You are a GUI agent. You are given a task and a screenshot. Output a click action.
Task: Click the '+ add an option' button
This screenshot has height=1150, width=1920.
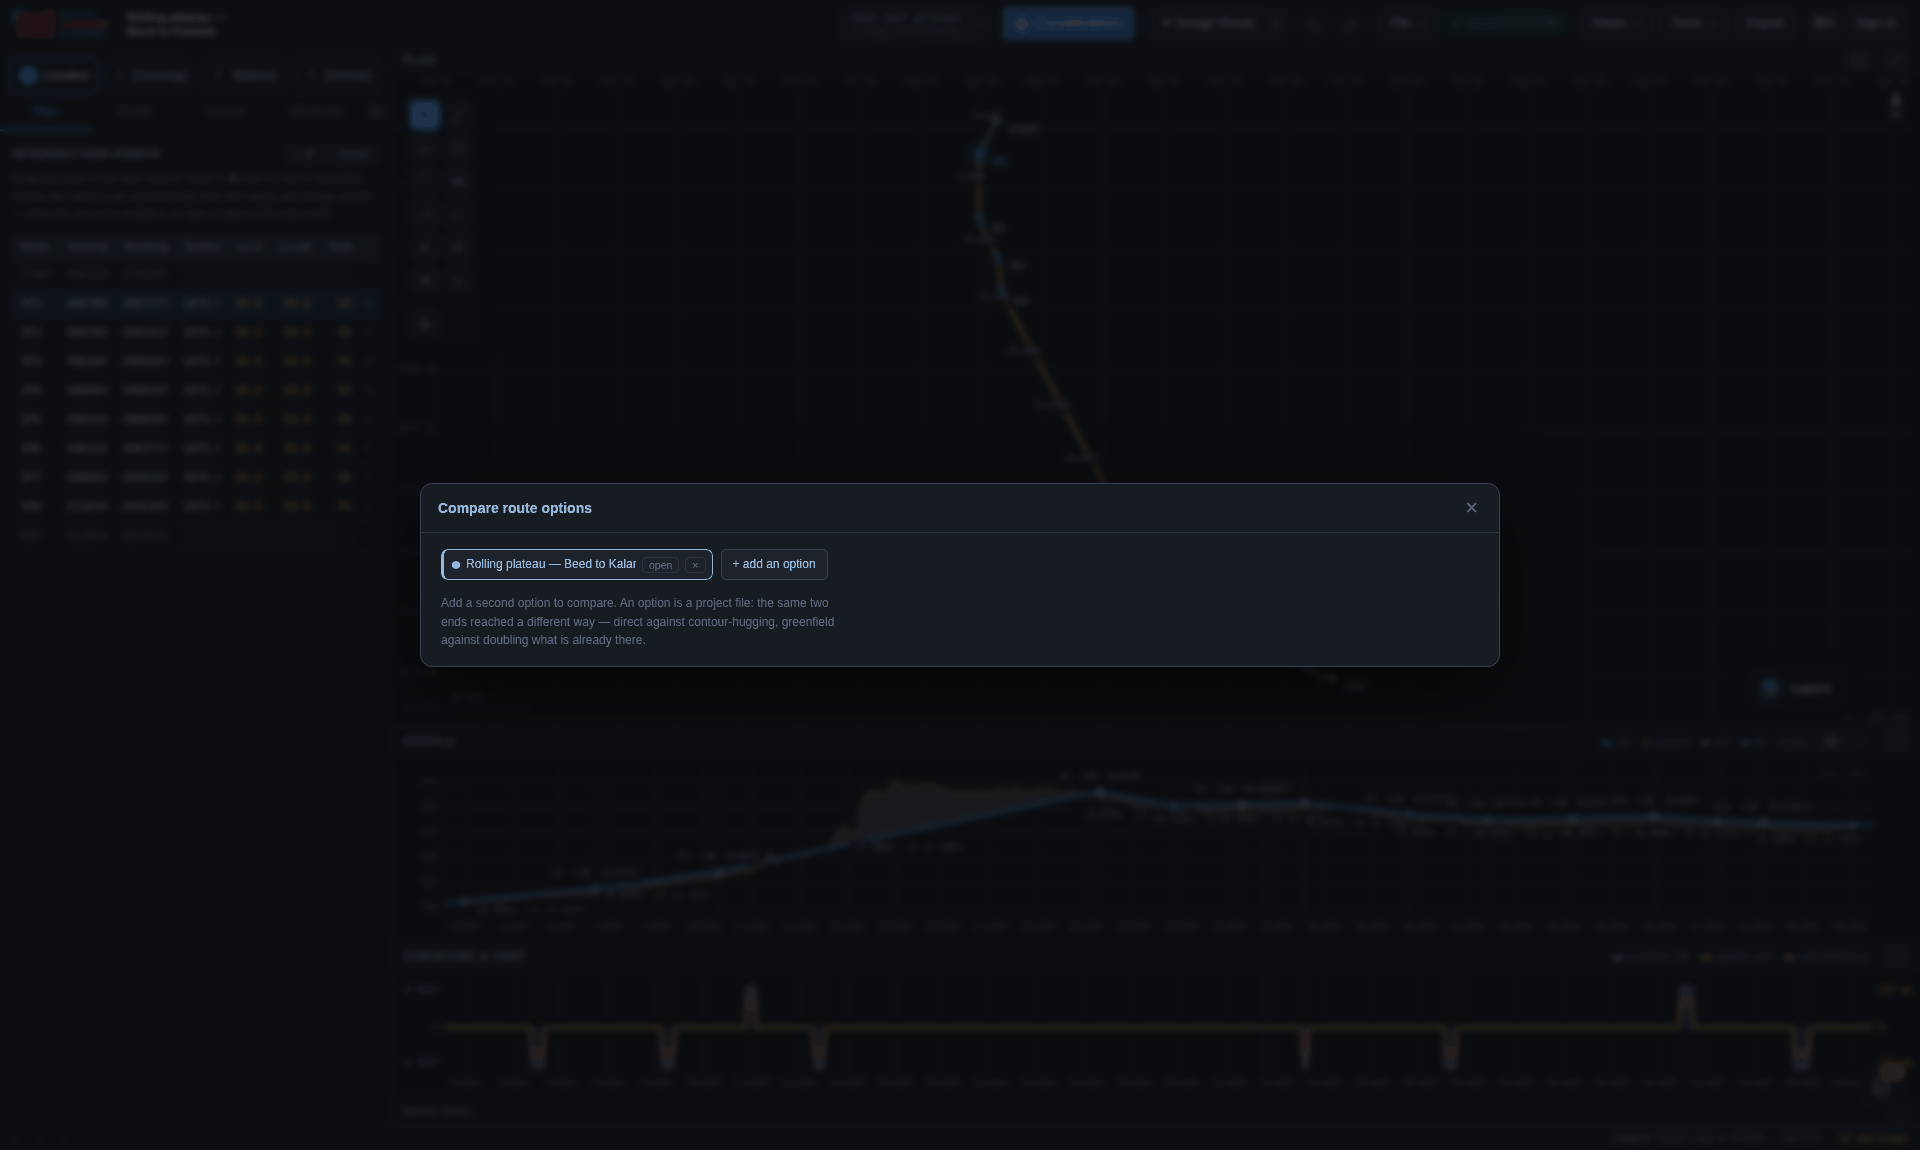click(774, 564)
